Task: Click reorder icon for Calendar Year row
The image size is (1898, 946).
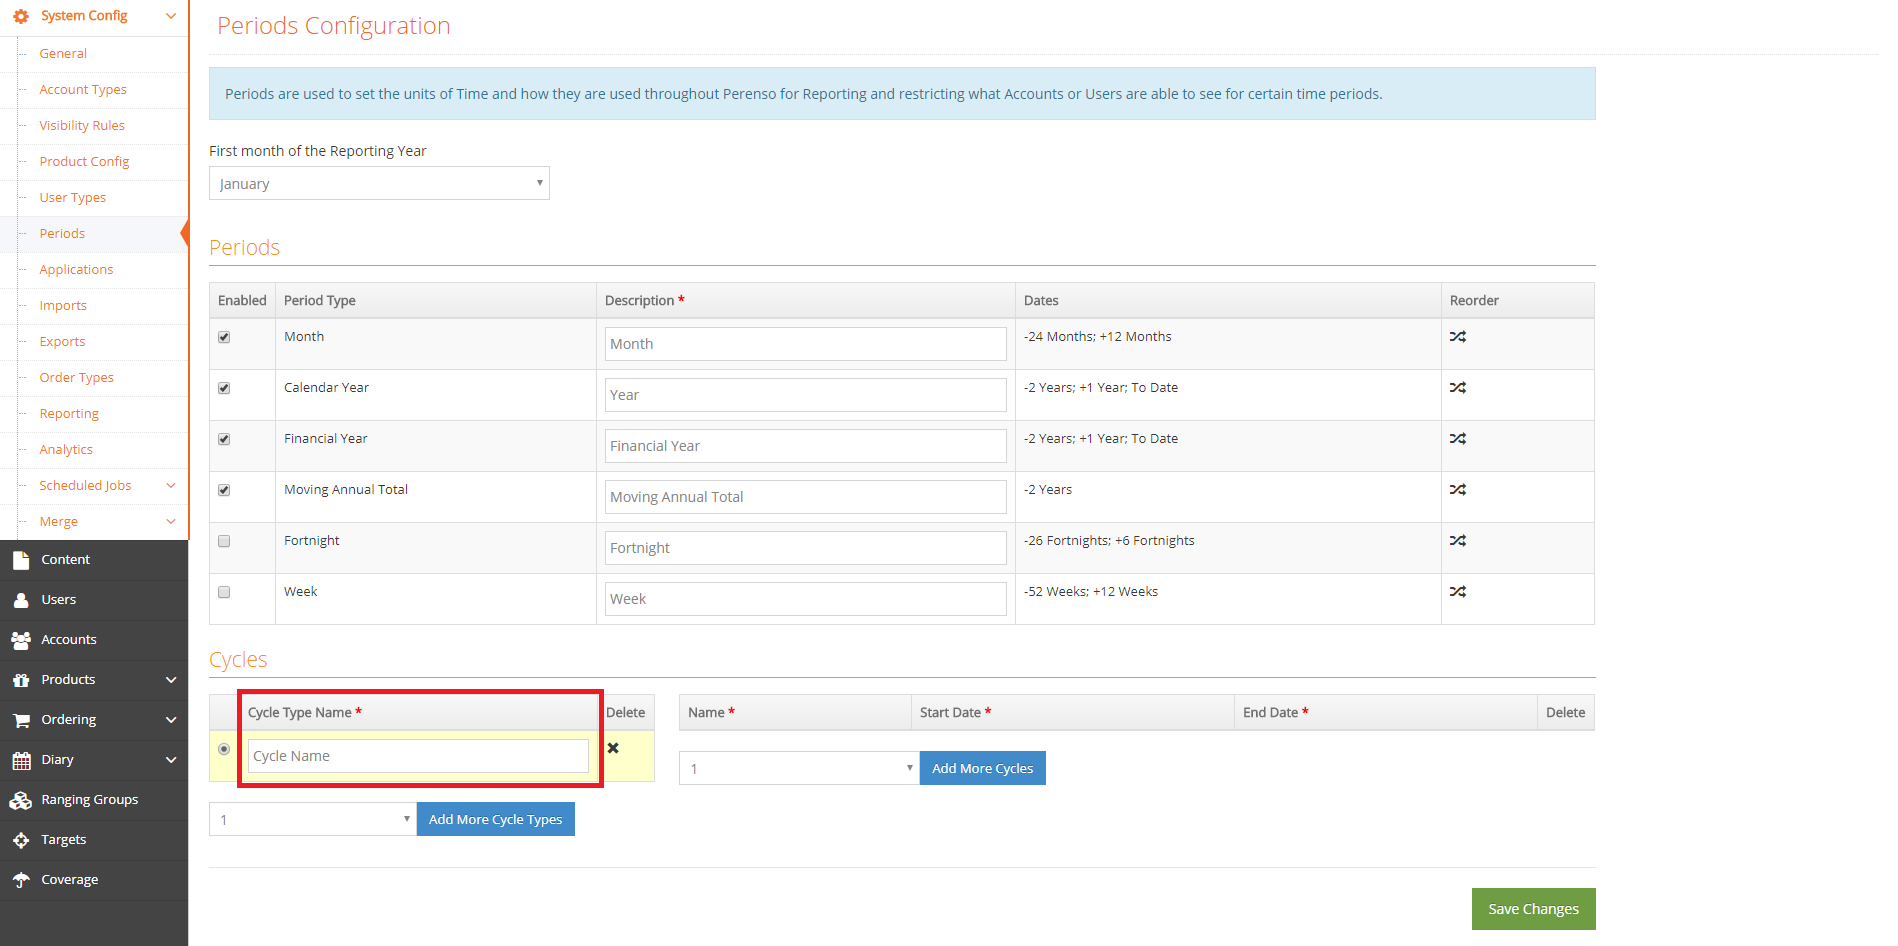Action: [1458, 388]
